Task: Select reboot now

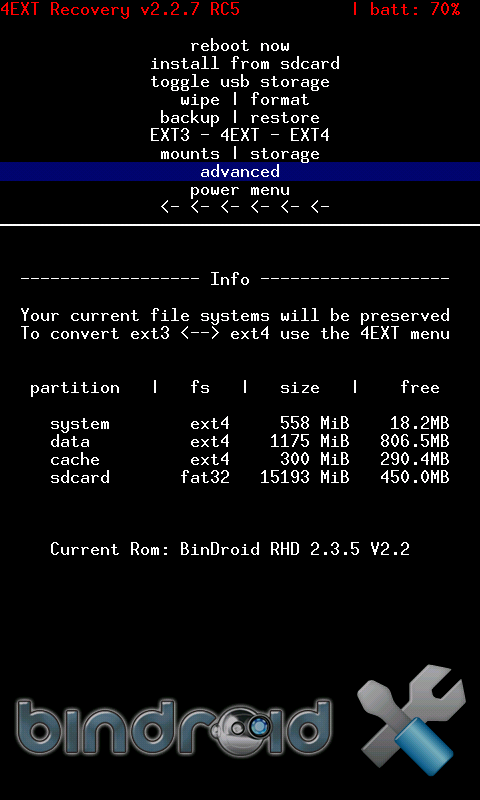Action: click(x=240, y=46)
